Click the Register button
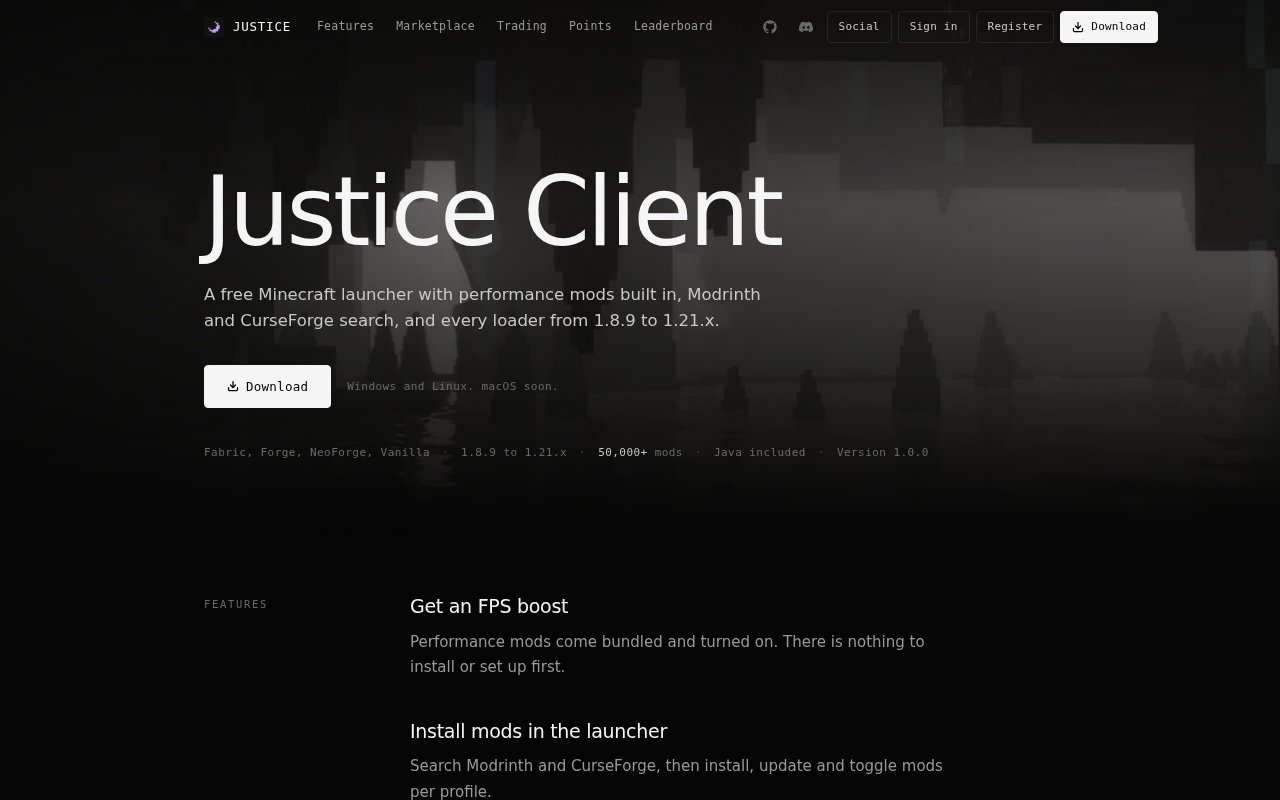This screenshot has height=800, width=1280. click(1014, 27)
